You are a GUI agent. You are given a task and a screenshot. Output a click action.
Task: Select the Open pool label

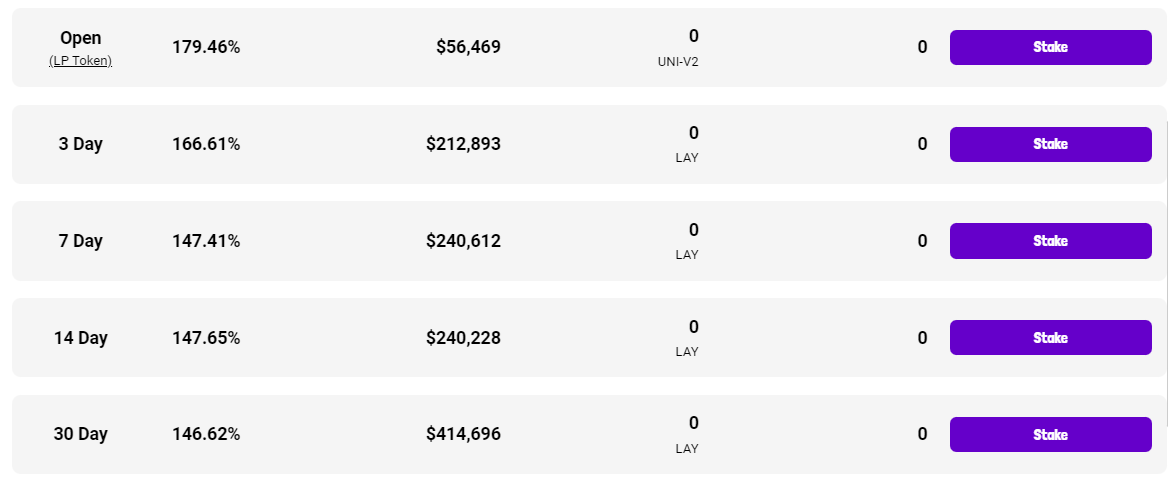tap(80, 38)
